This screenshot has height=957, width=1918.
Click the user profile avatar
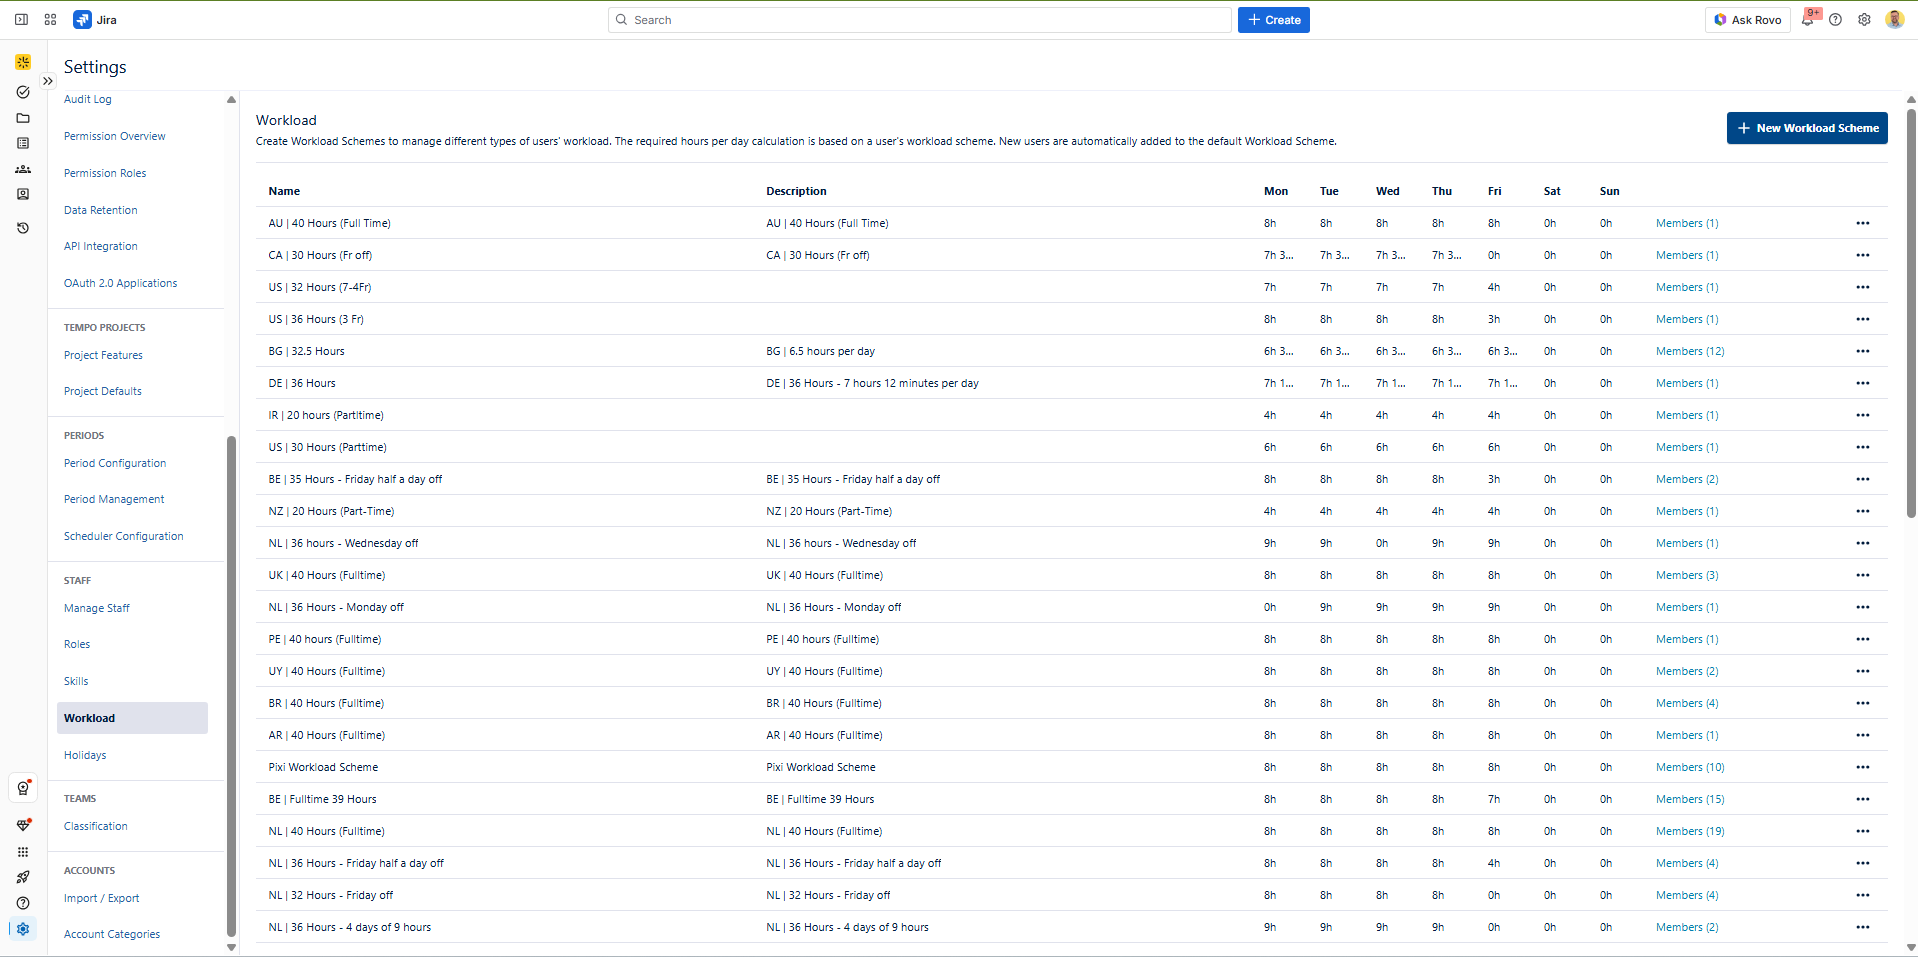(x=1894, y=20)
